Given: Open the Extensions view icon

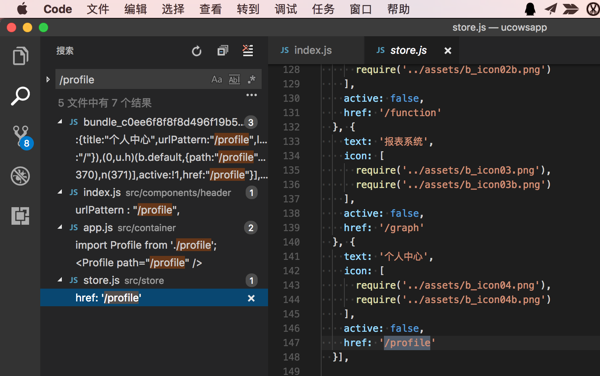Looking at the screenshot, I should 20,216.
